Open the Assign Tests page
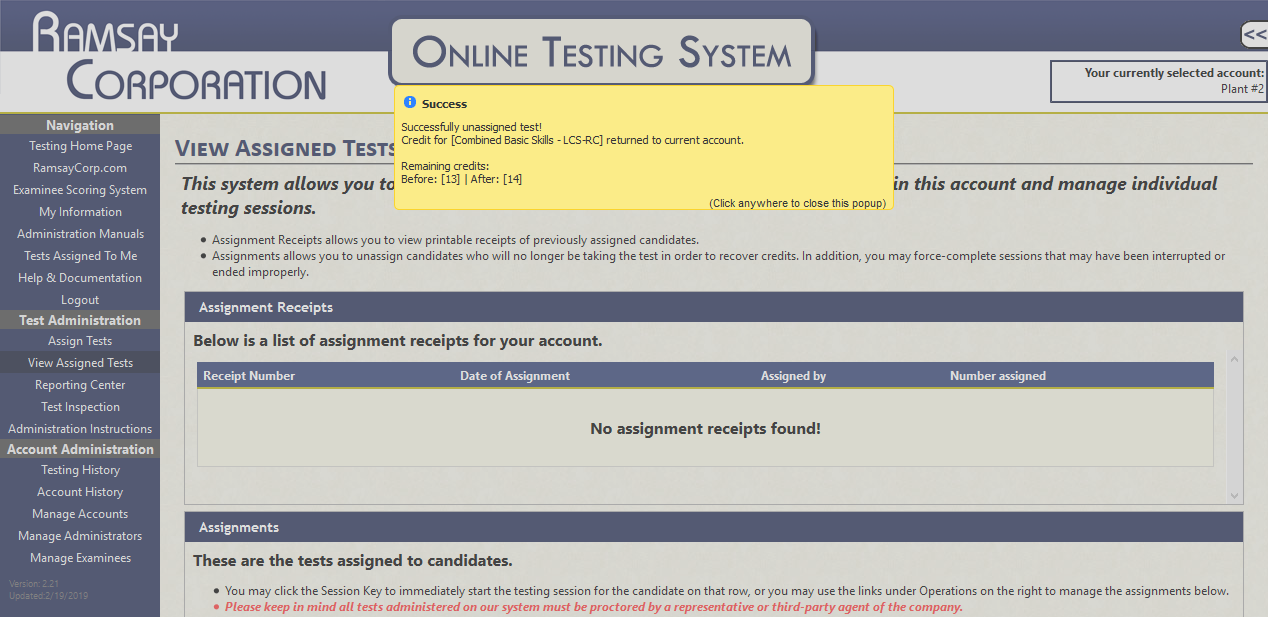Screen dimensions: 1268x617 [x=80, y=341]
